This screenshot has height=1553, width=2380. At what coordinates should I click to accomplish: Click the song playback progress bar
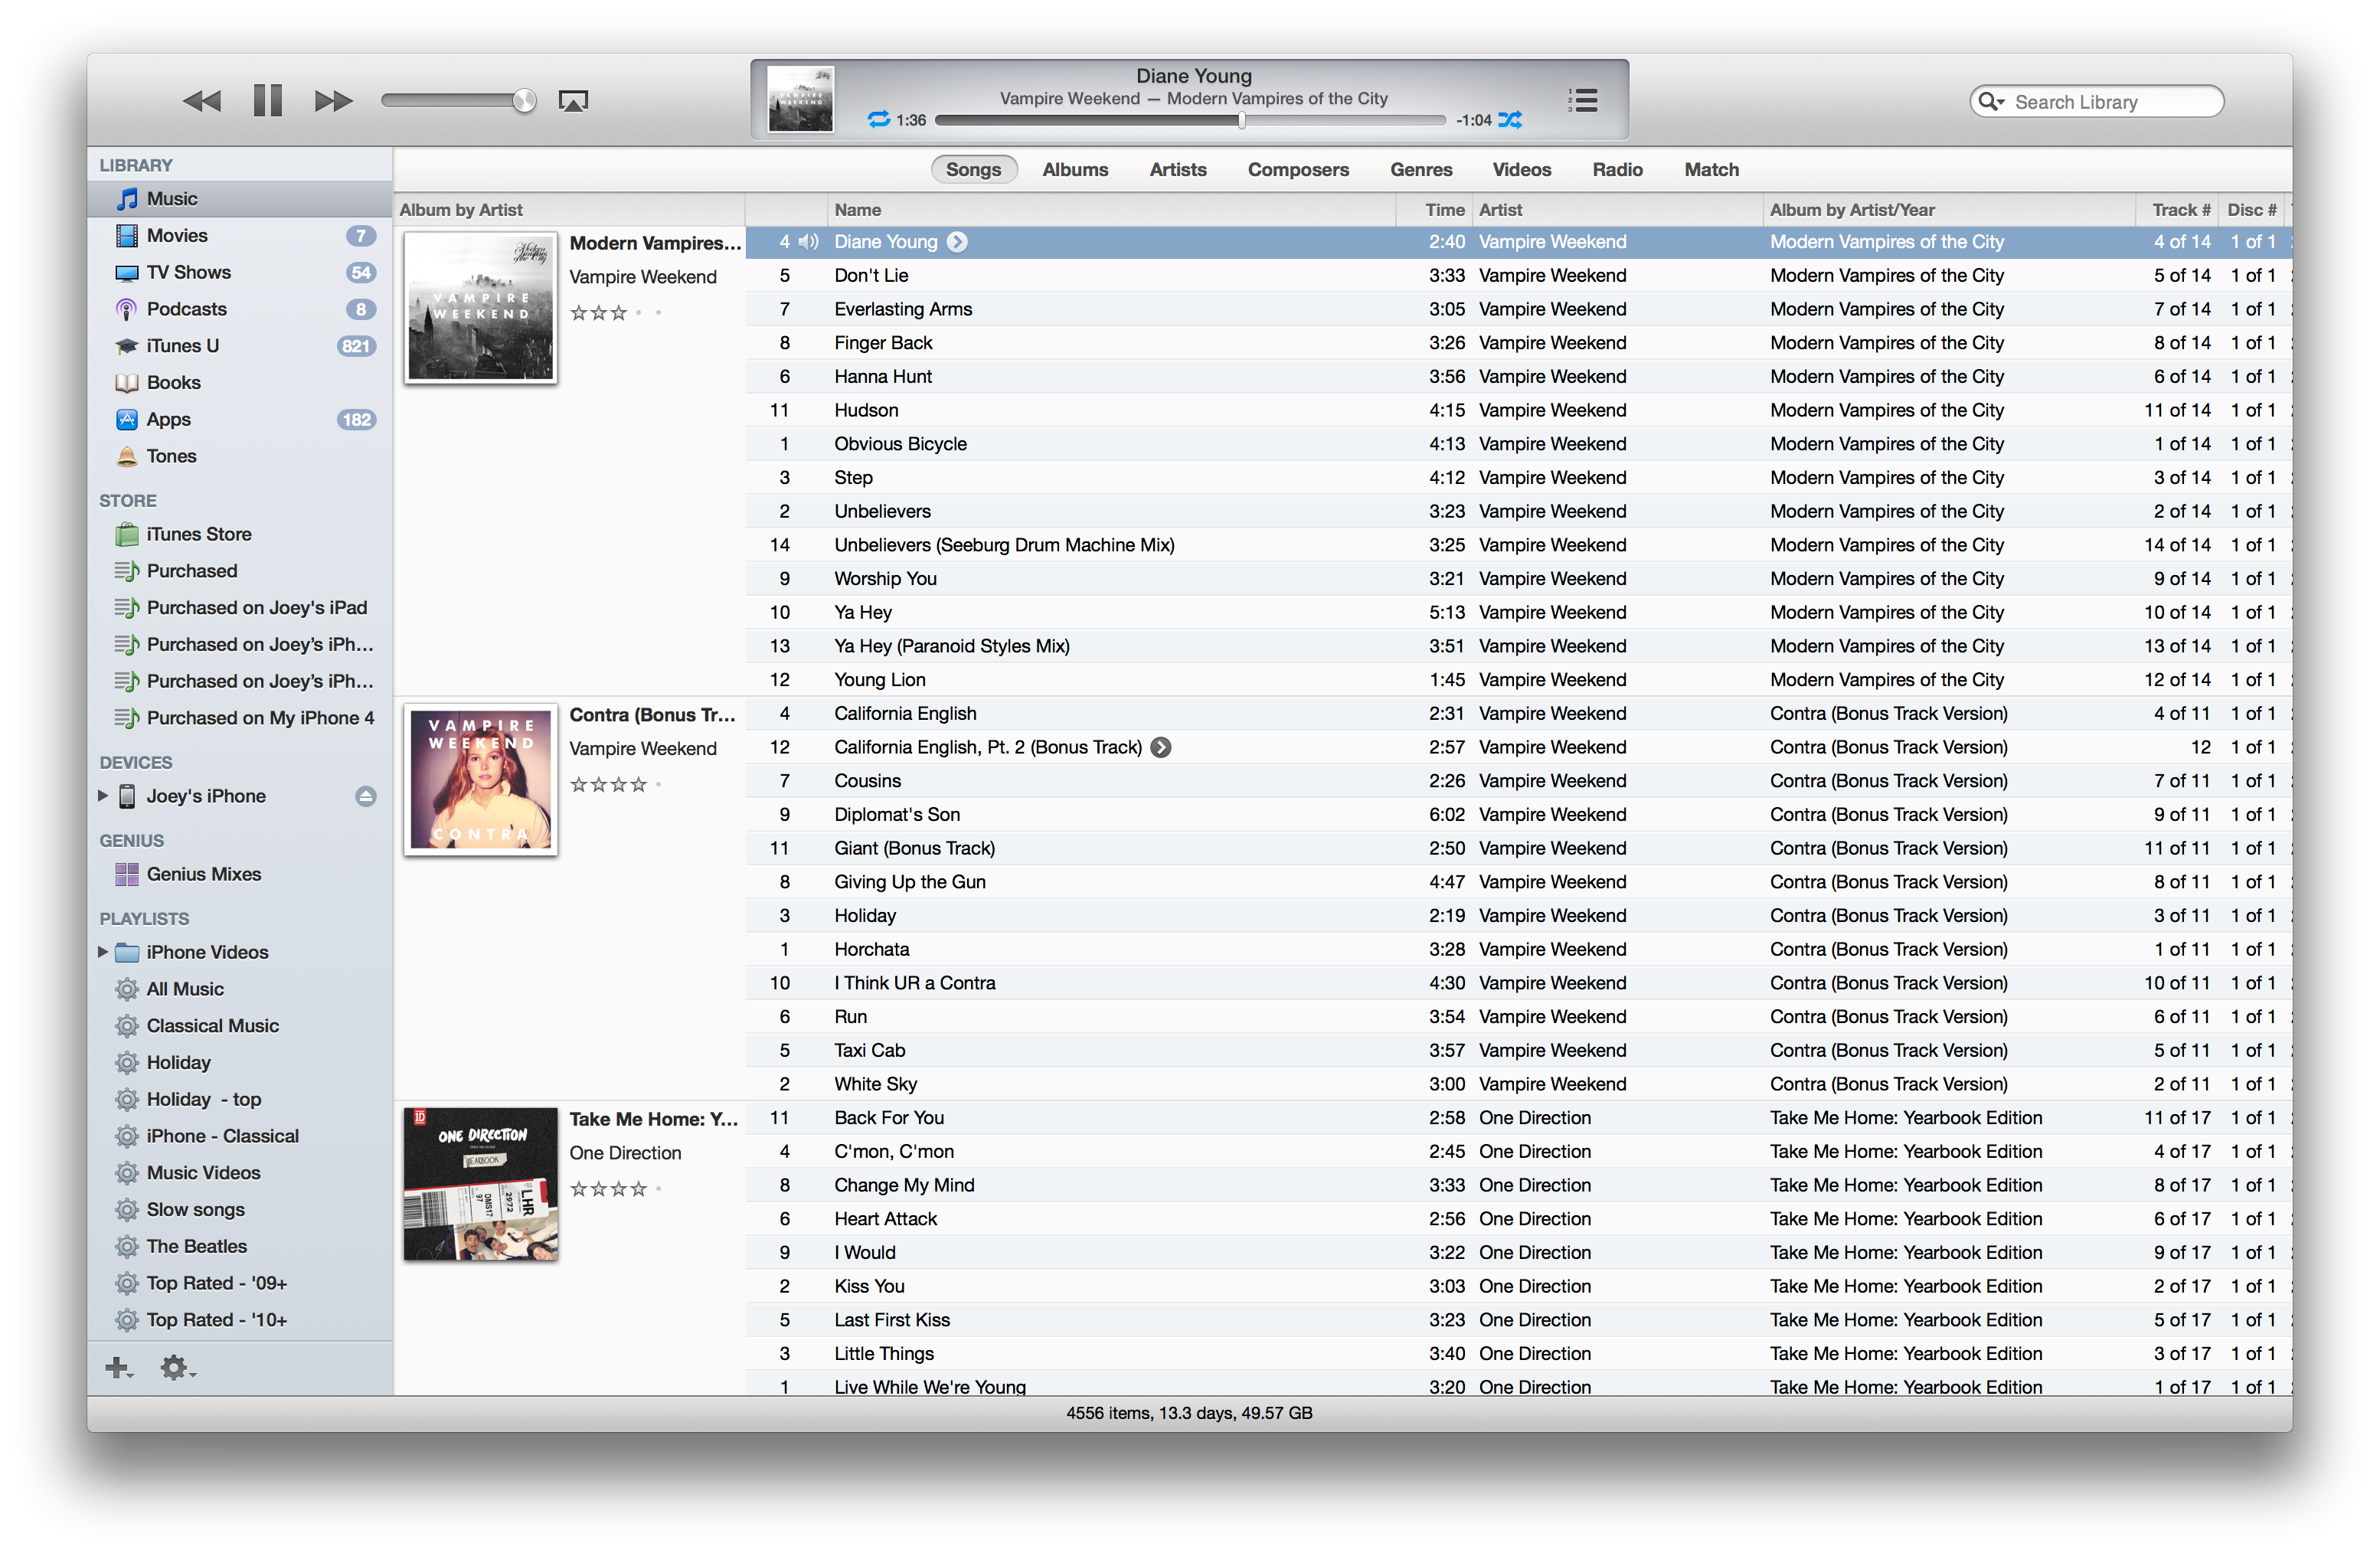pyautogui.click(x=1190, y=120)
